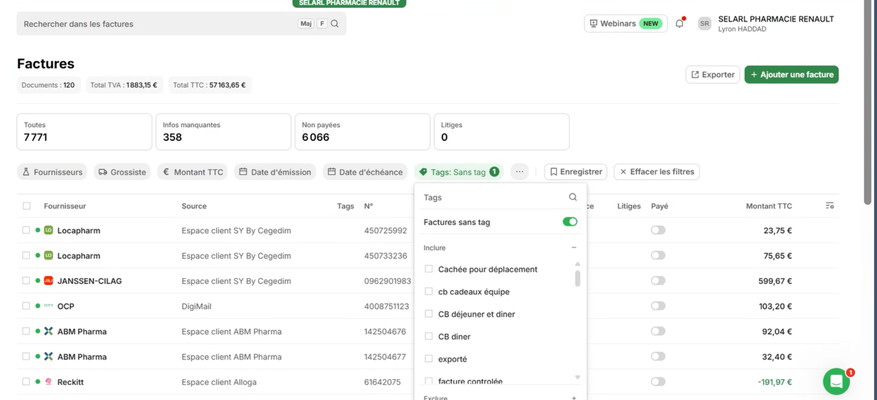The image size is (877, 400).
Task: Close the Tags: Sans tag filter dropdown
Action: tap(459, 172)
